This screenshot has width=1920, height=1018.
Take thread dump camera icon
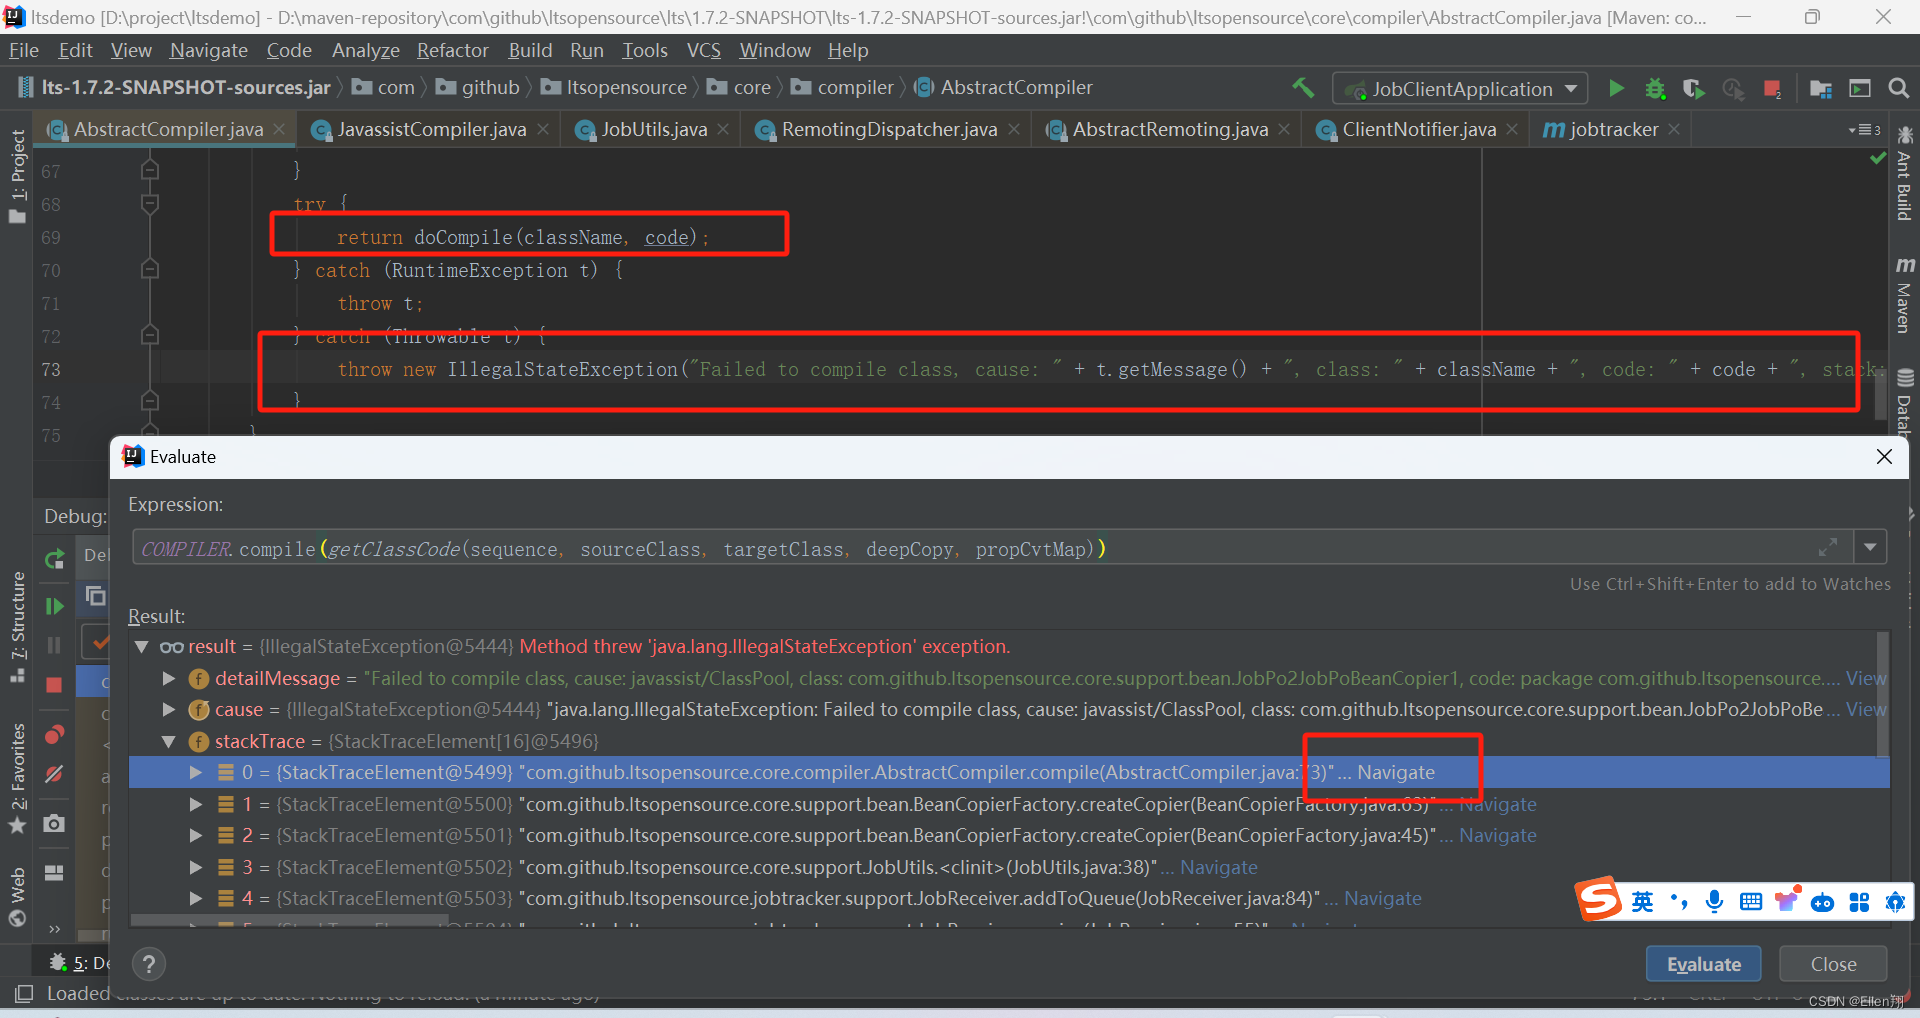click(x=54, y=823)
